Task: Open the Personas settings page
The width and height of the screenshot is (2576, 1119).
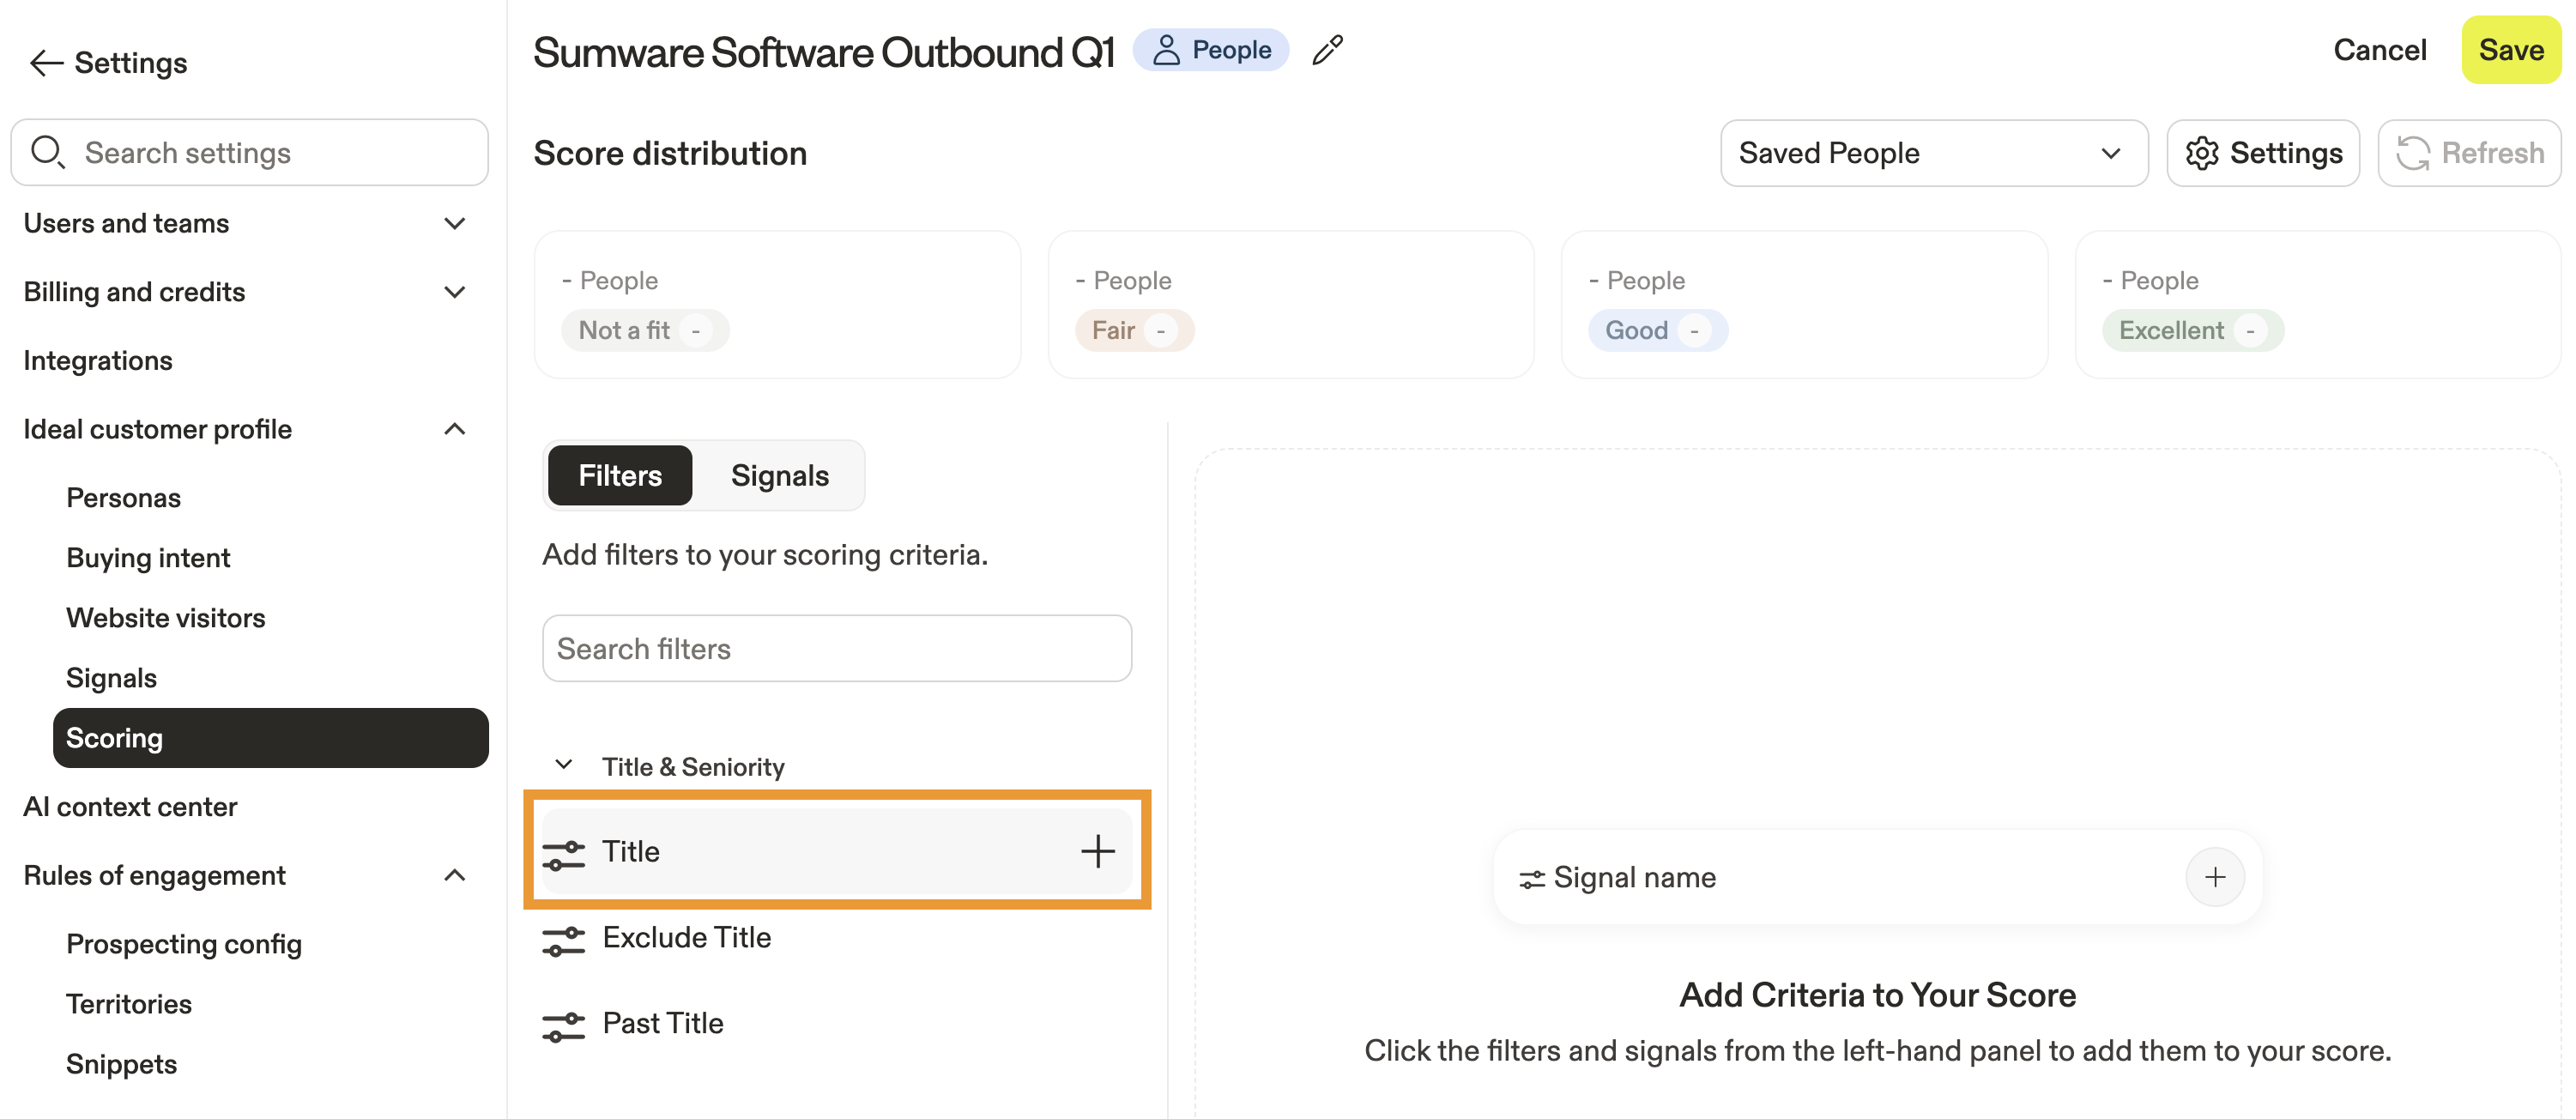Action: [123, 497]
